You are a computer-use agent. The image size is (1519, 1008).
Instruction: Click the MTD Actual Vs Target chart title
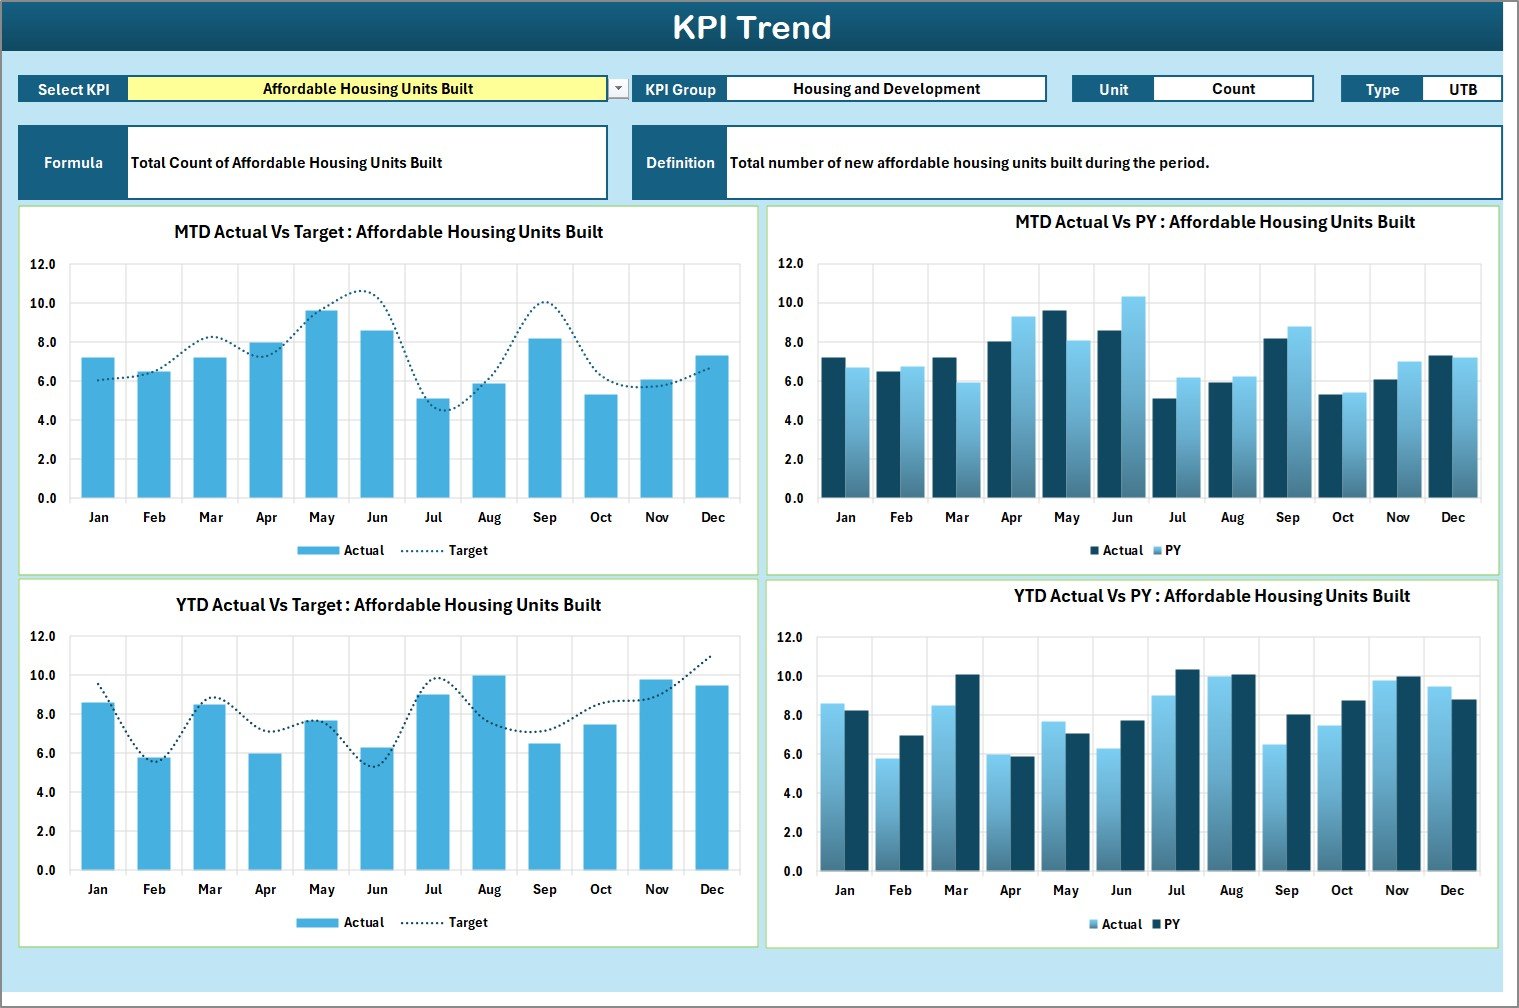tap(389, 231)
